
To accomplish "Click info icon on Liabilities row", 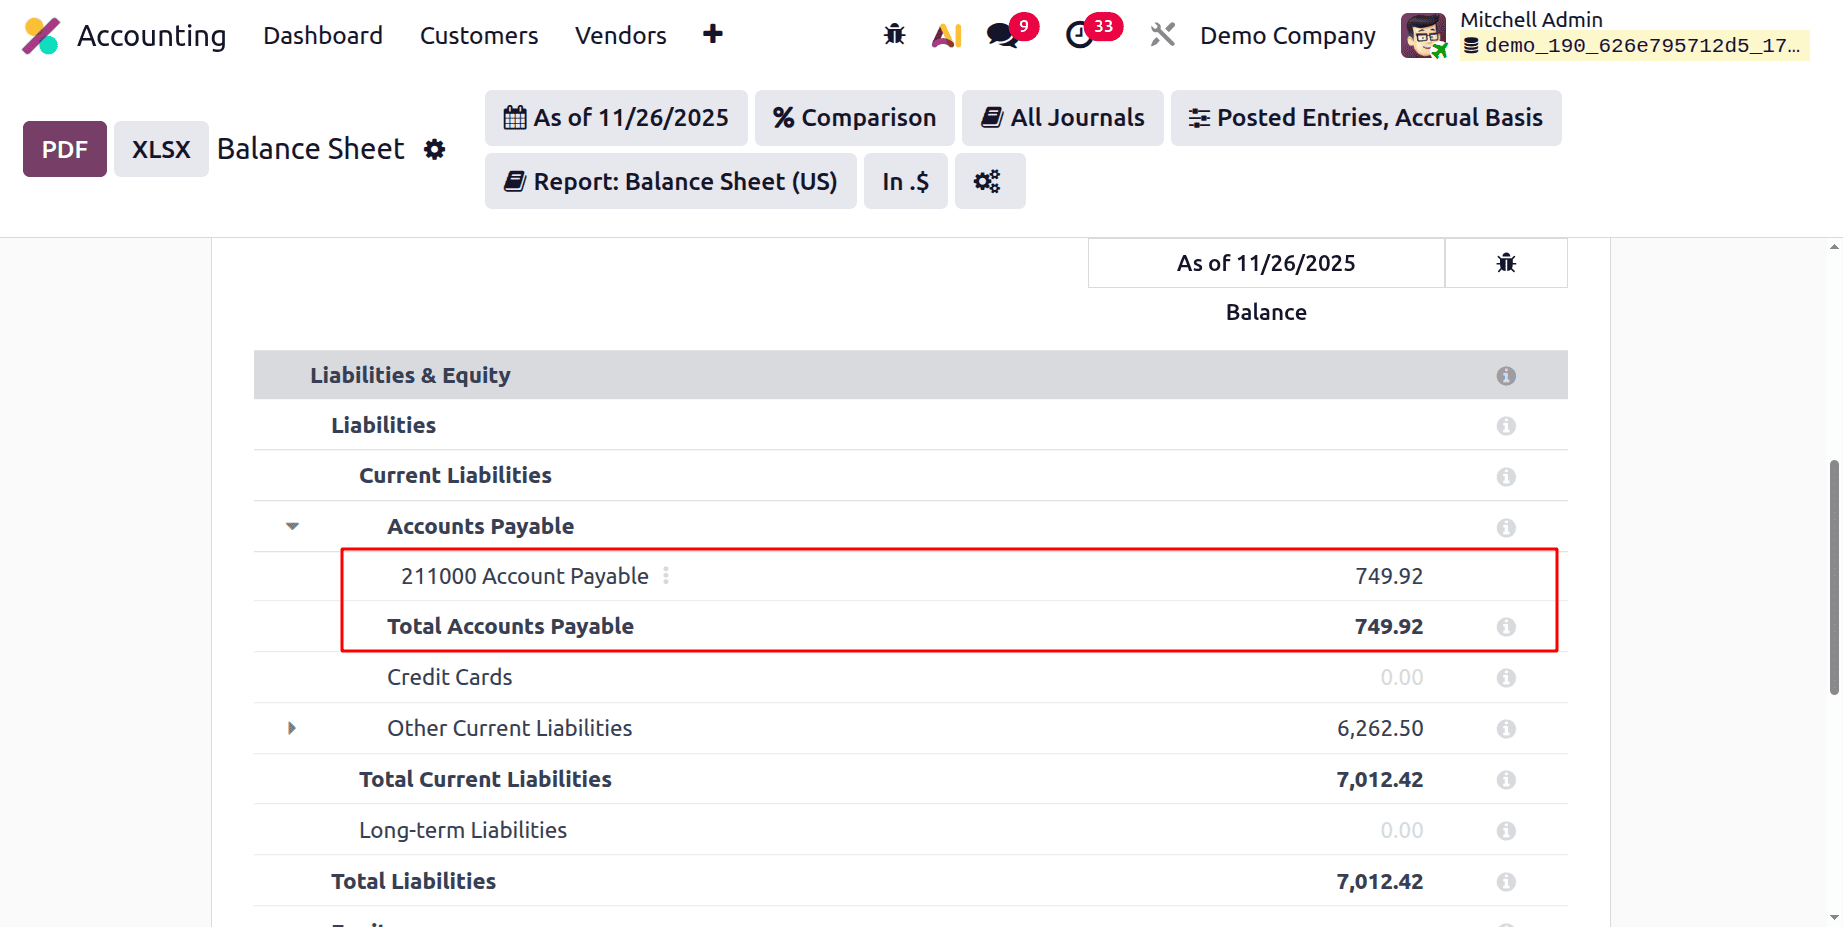I will tap(1506, 426).
